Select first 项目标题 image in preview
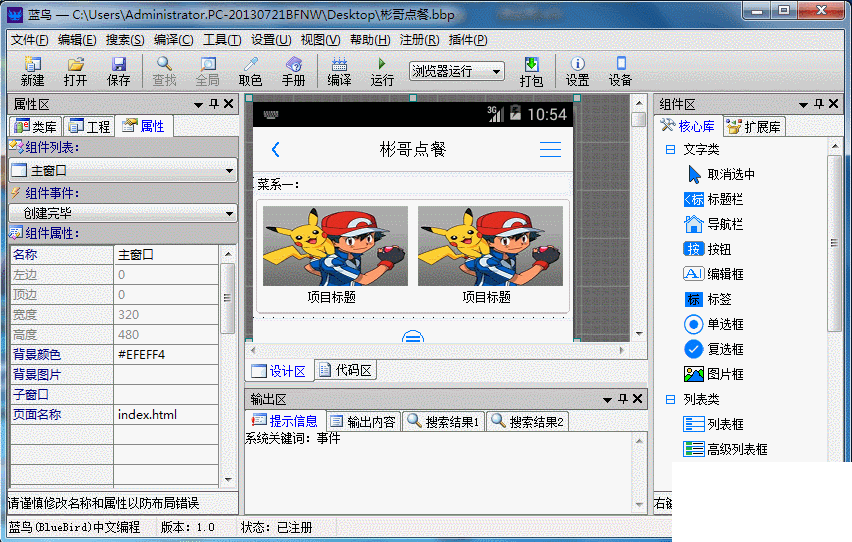The width and height of the screenshot is (852, 542). pyautogui.click(x=335, y=246)
